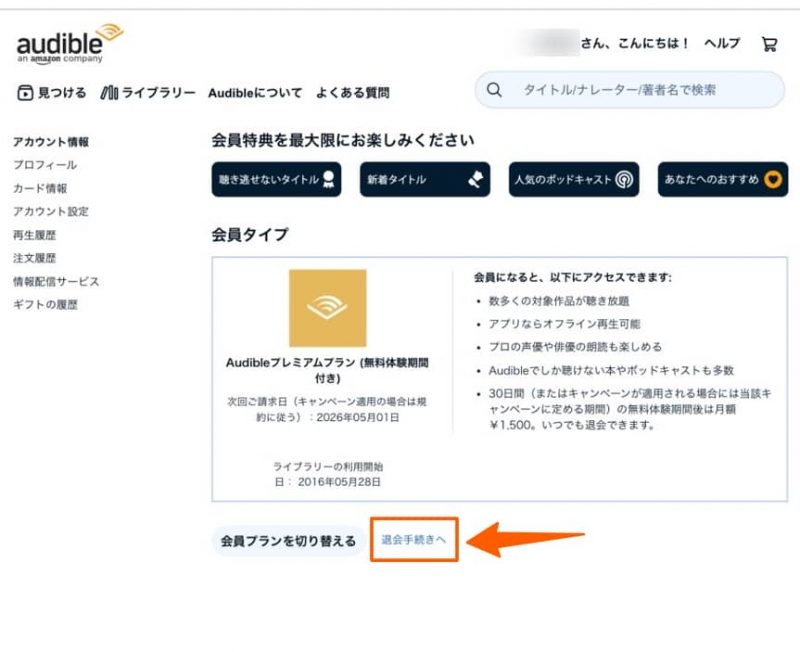Open the shopping cart icon
The width and height of the screenshot is (800, 652).
click(x=770, y=42)
